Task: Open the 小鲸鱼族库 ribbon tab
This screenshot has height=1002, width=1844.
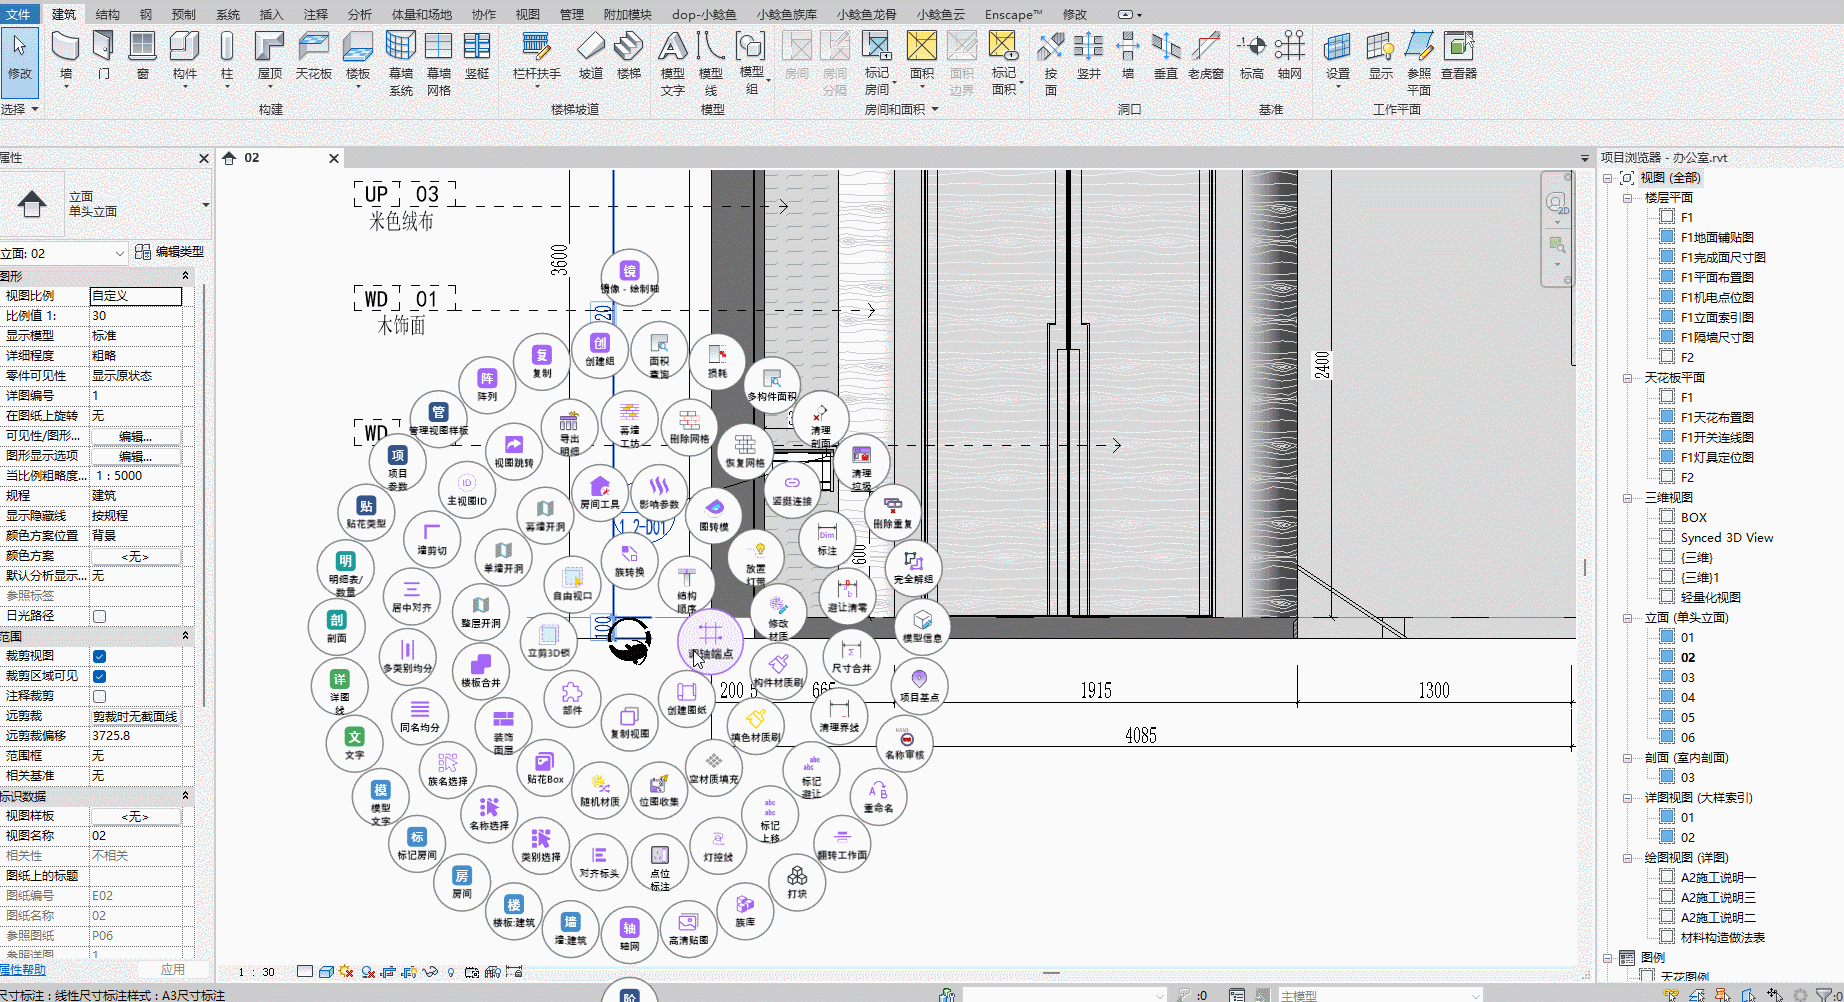Action: tap(787, 14)
